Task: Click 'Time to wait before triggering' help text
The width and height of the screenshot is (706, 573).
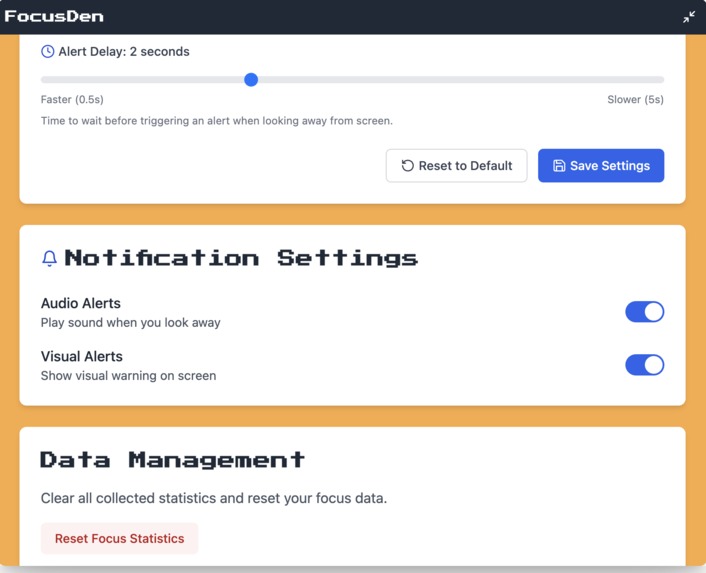Action: click(x=217, y=121)
